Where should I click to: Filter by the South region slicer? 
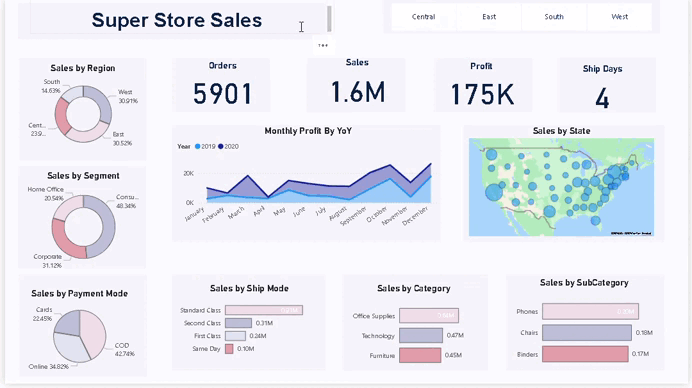pyautogui.click(x=554, y=17)
